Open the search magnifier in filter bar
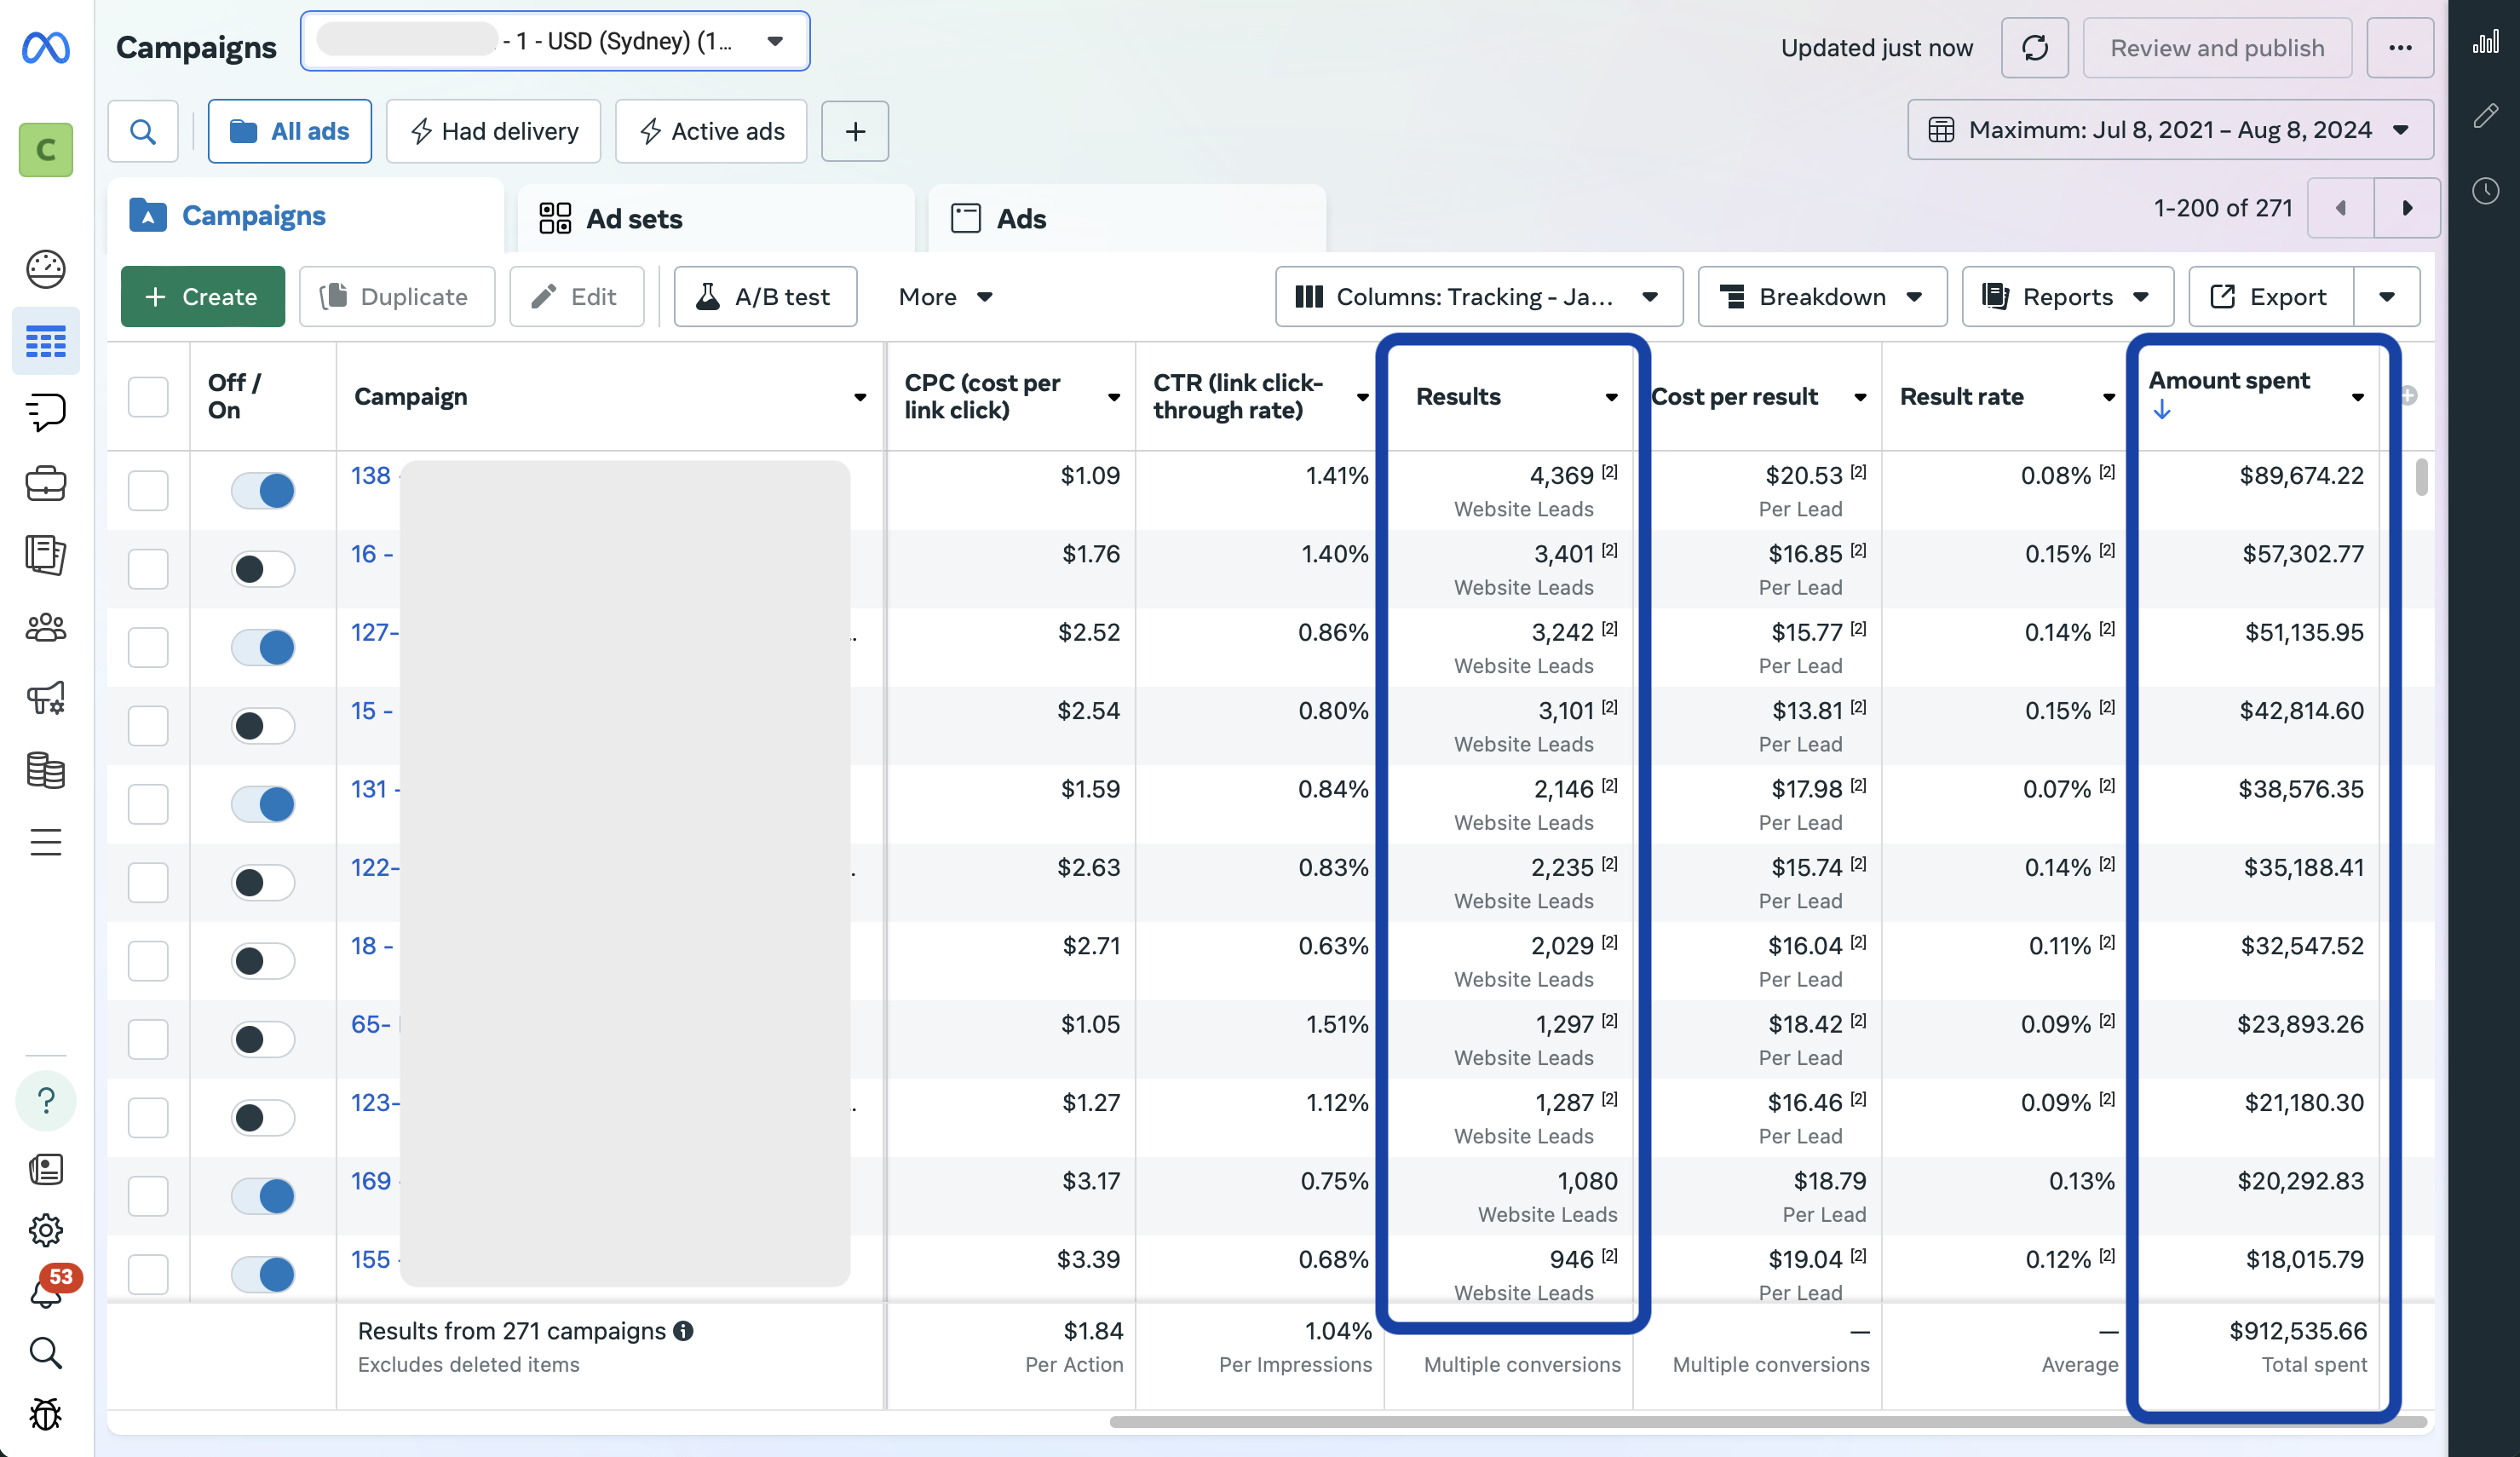The height and width of the screenshot is (1457, 2520). tap(143, 131)
